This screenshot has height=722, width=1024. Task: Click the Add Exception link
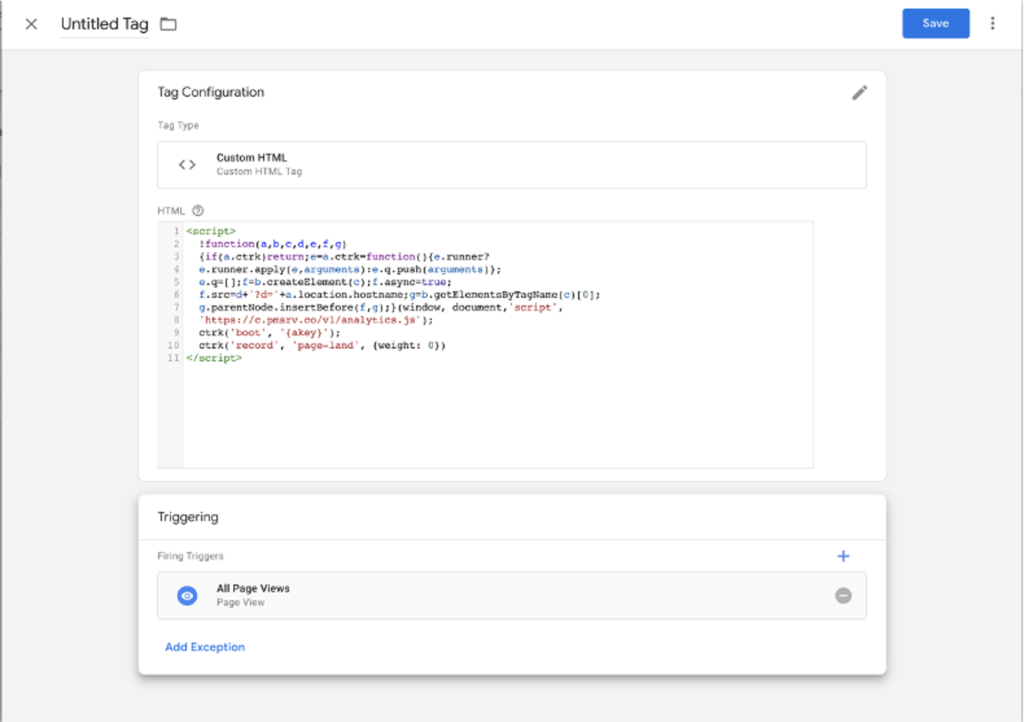(x=205, y=647)
